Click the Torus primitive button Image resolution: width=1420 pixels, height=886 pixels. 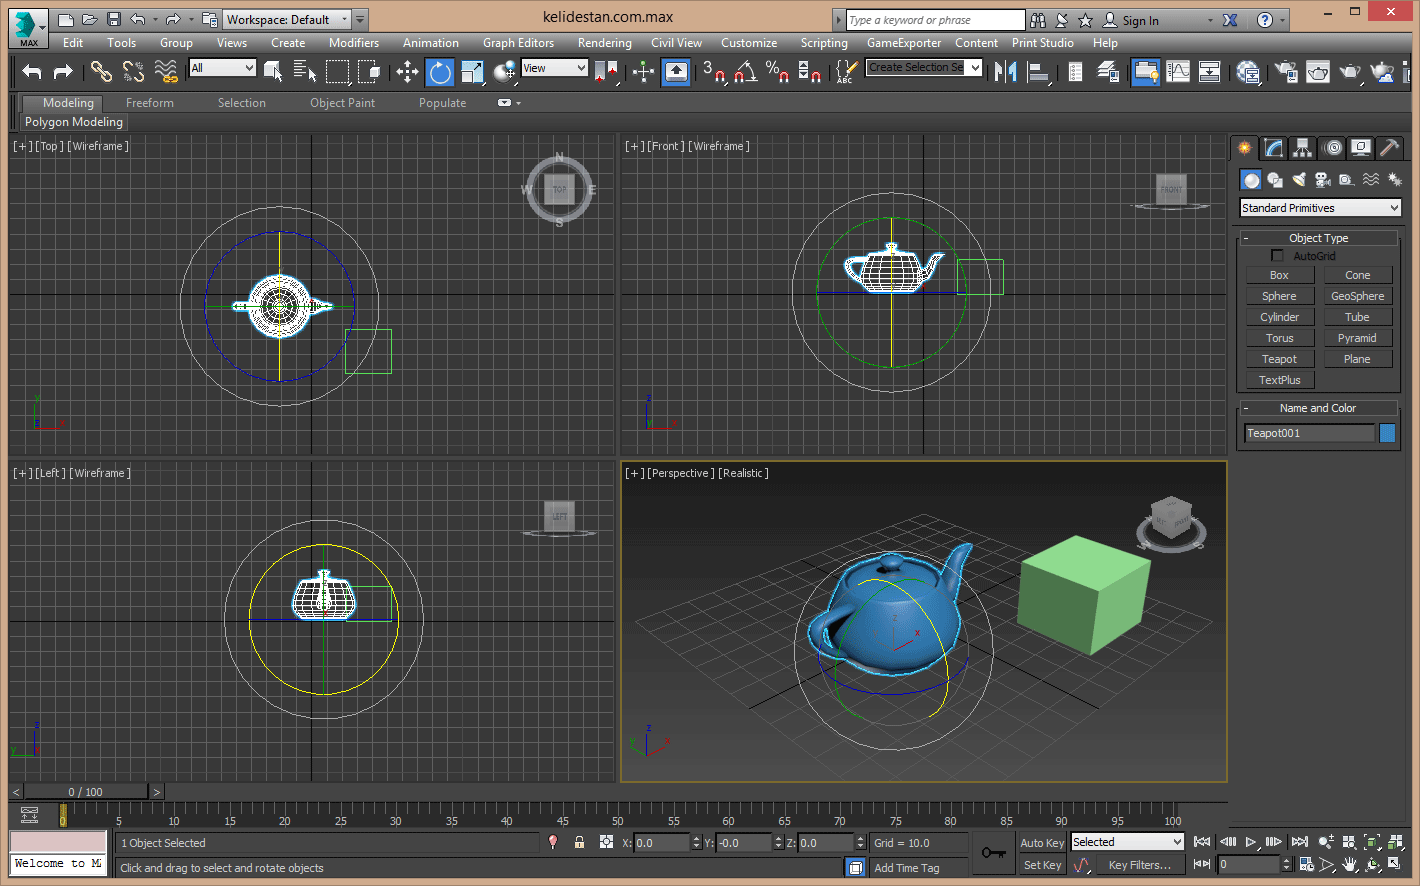coord(1279,338)
